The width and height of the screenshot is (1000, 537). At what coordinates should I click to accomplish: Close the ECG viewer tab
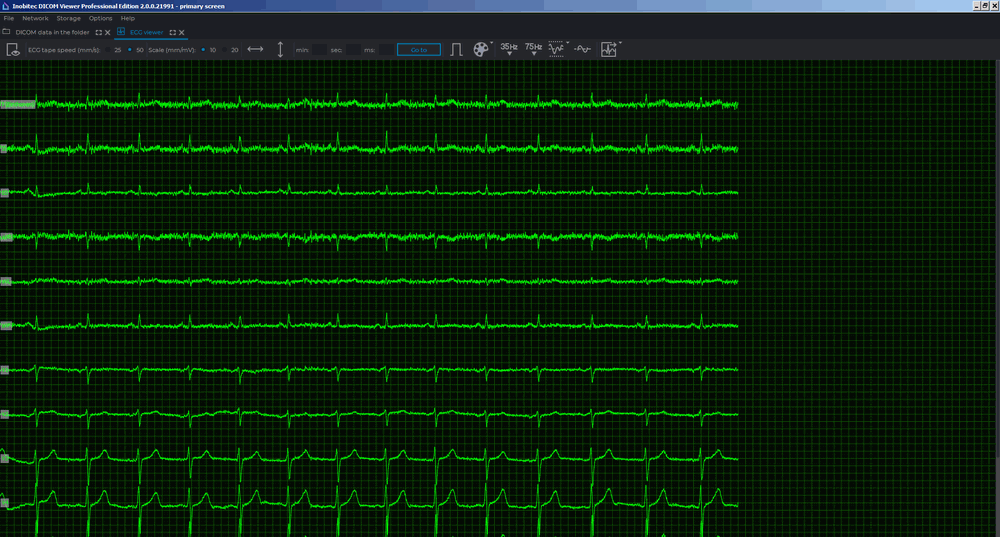(182, 33)
